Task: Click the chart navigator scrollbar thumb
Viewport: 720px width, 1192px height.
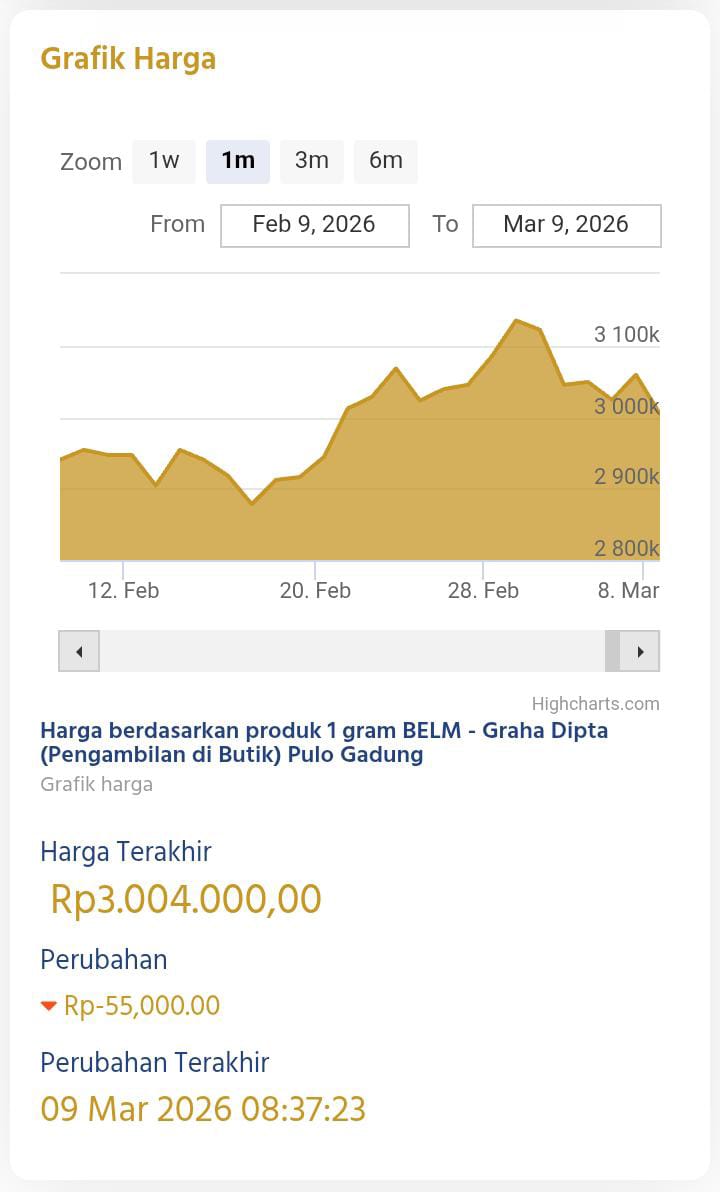Action: 613,652
